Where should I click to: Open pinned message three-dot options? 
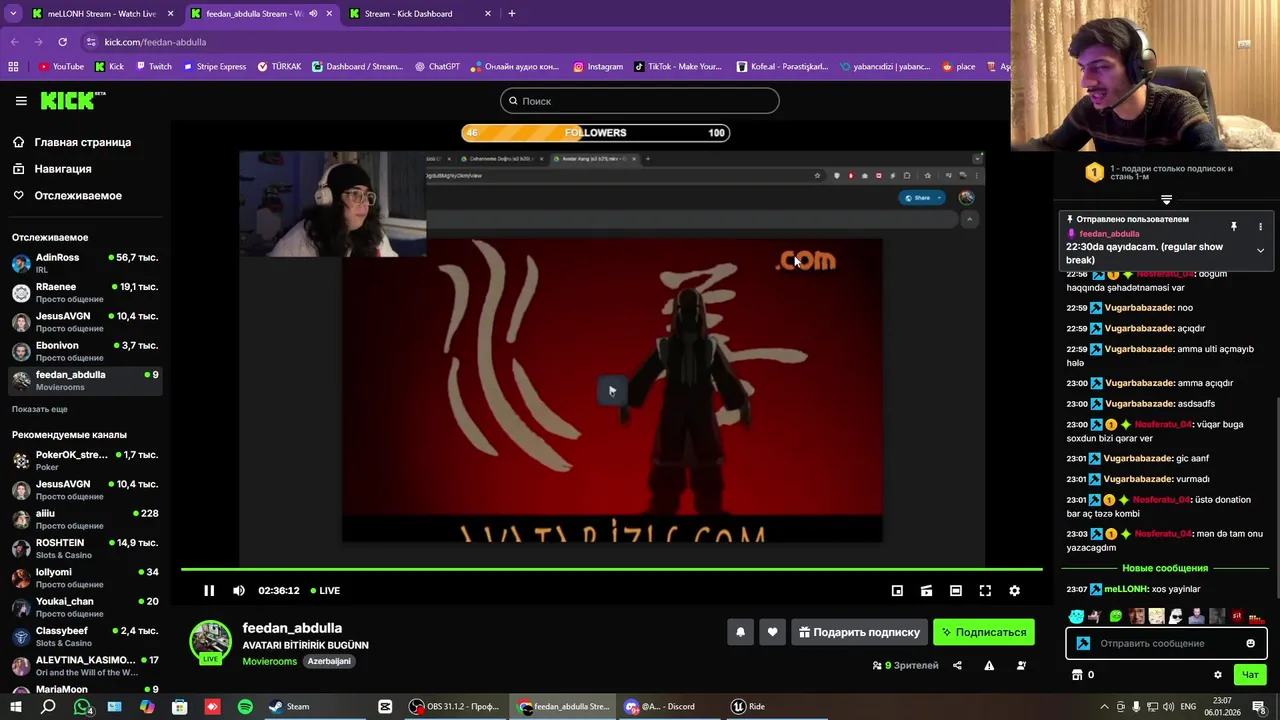coord(1260,227)
